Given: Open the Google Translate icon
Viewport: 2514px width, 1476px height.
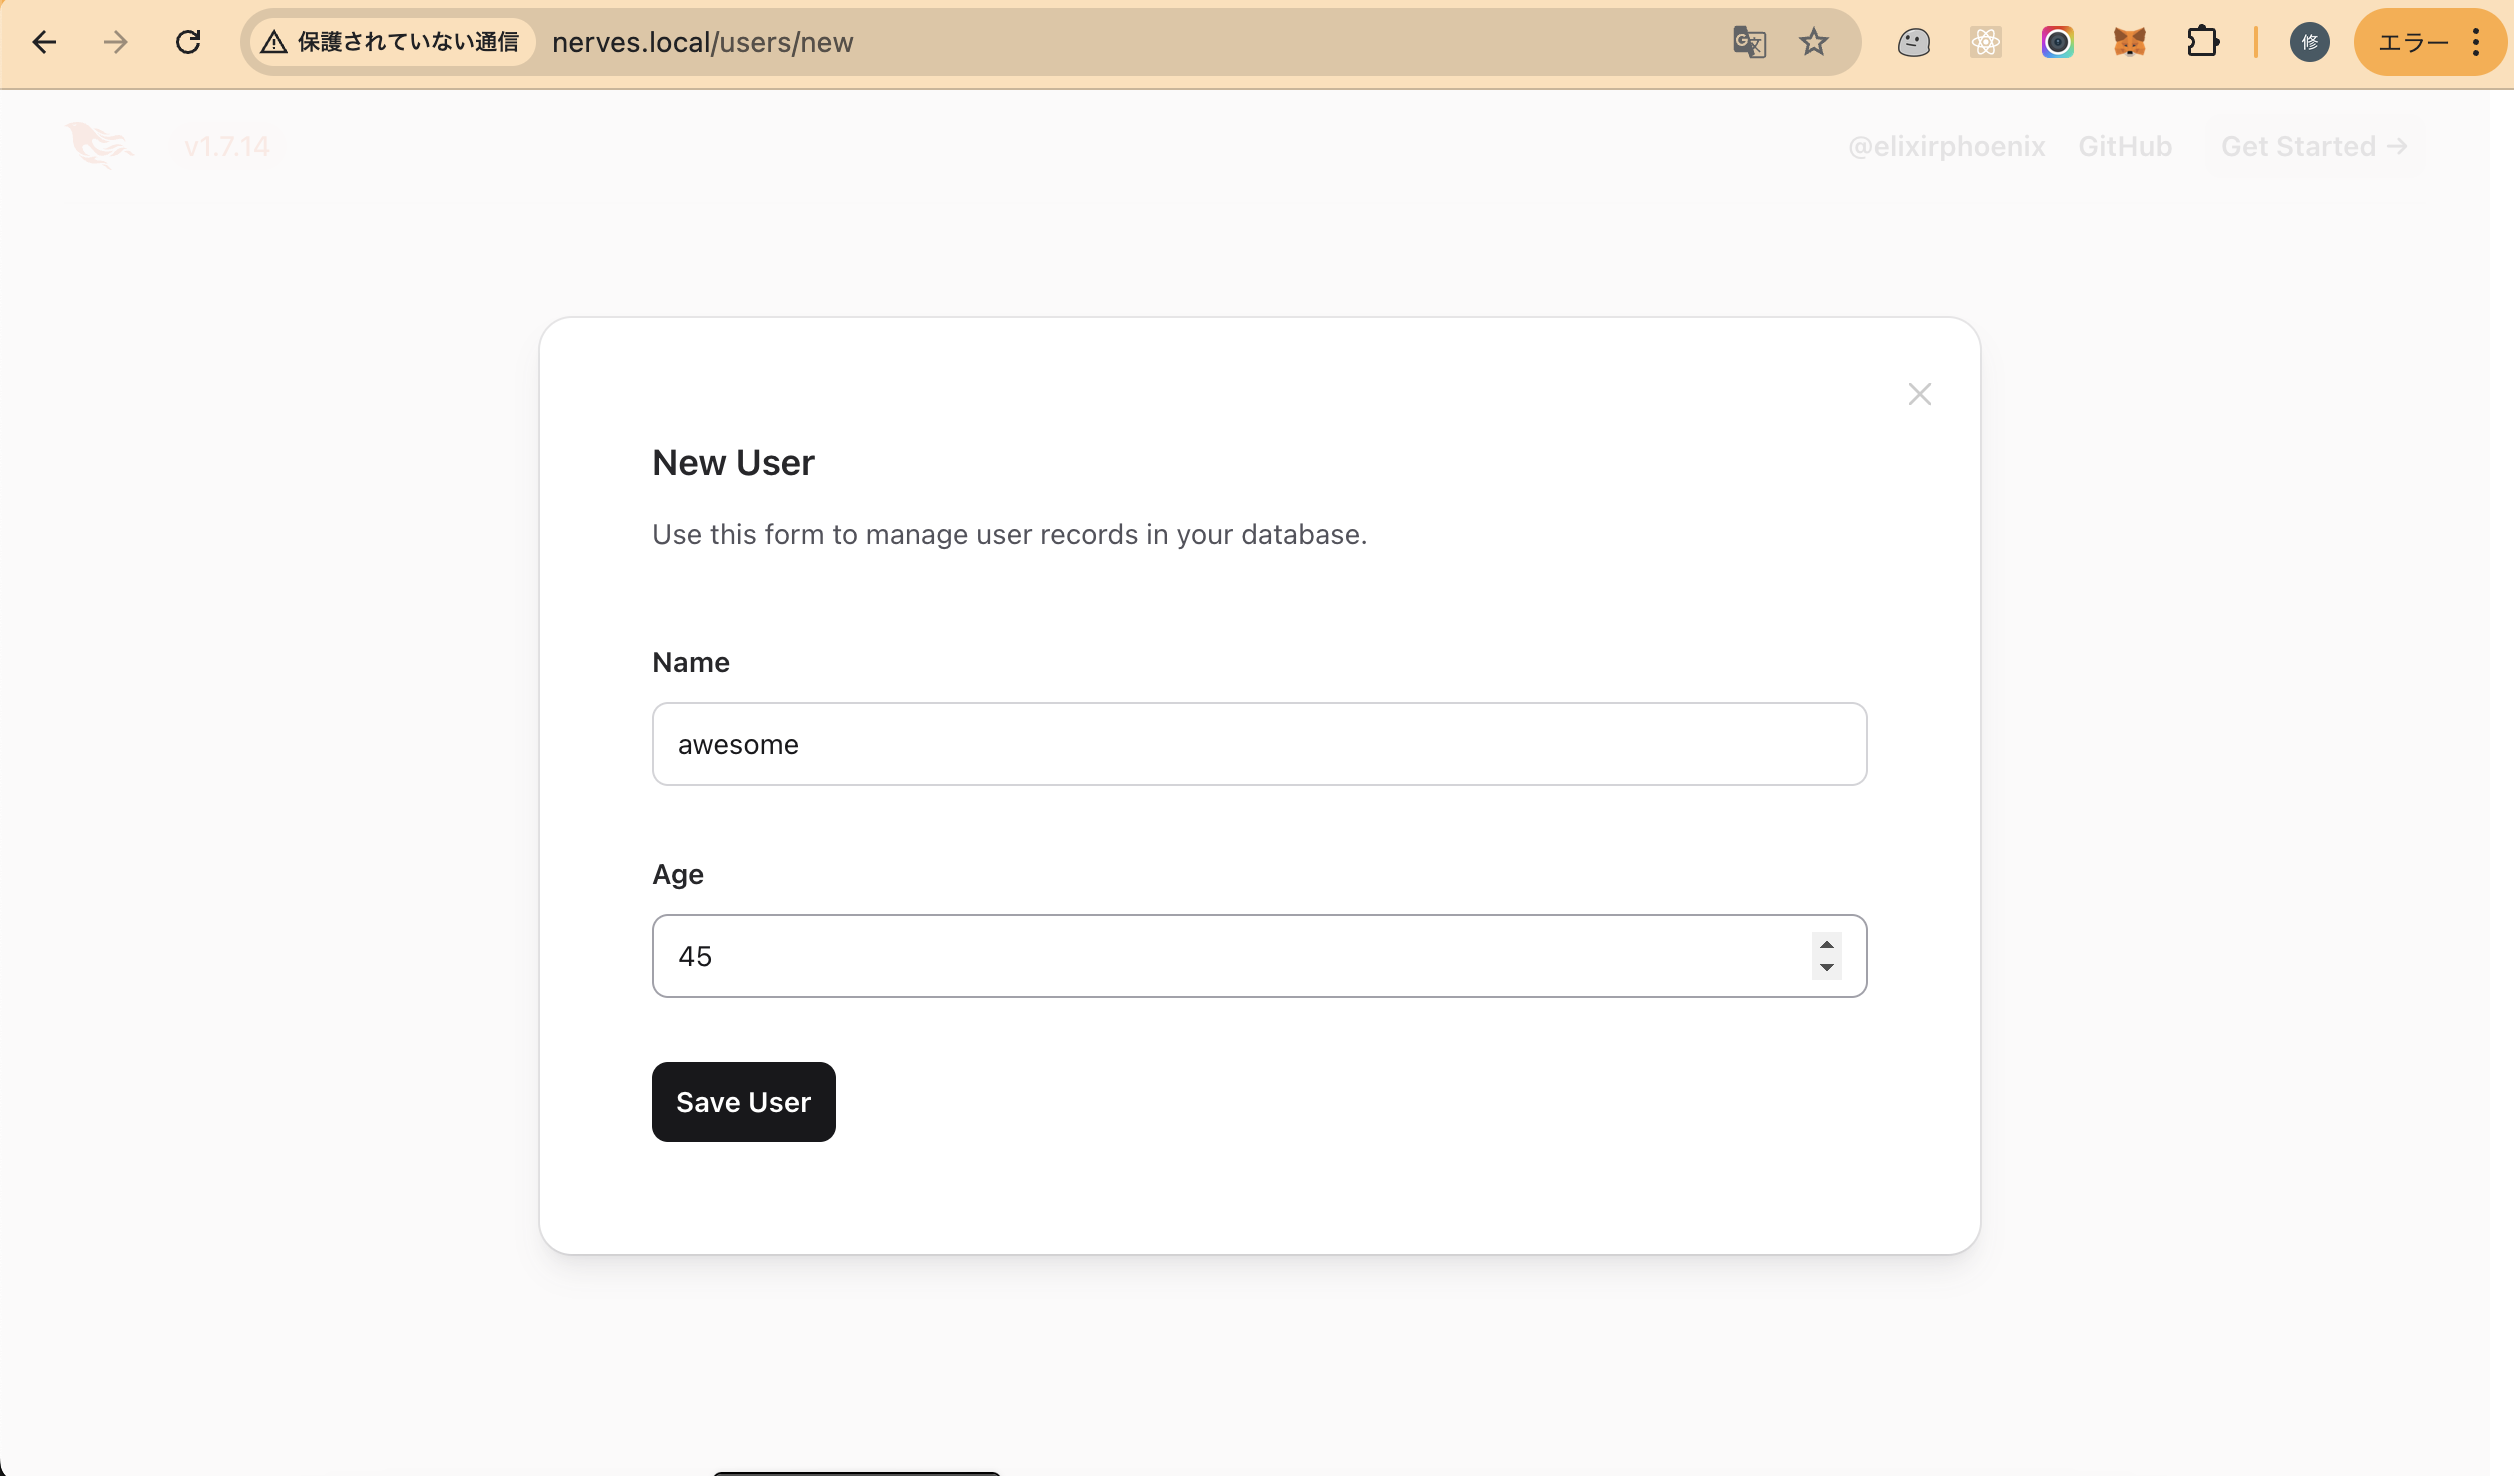Looking at the screenshot, I should [1749, 42].
